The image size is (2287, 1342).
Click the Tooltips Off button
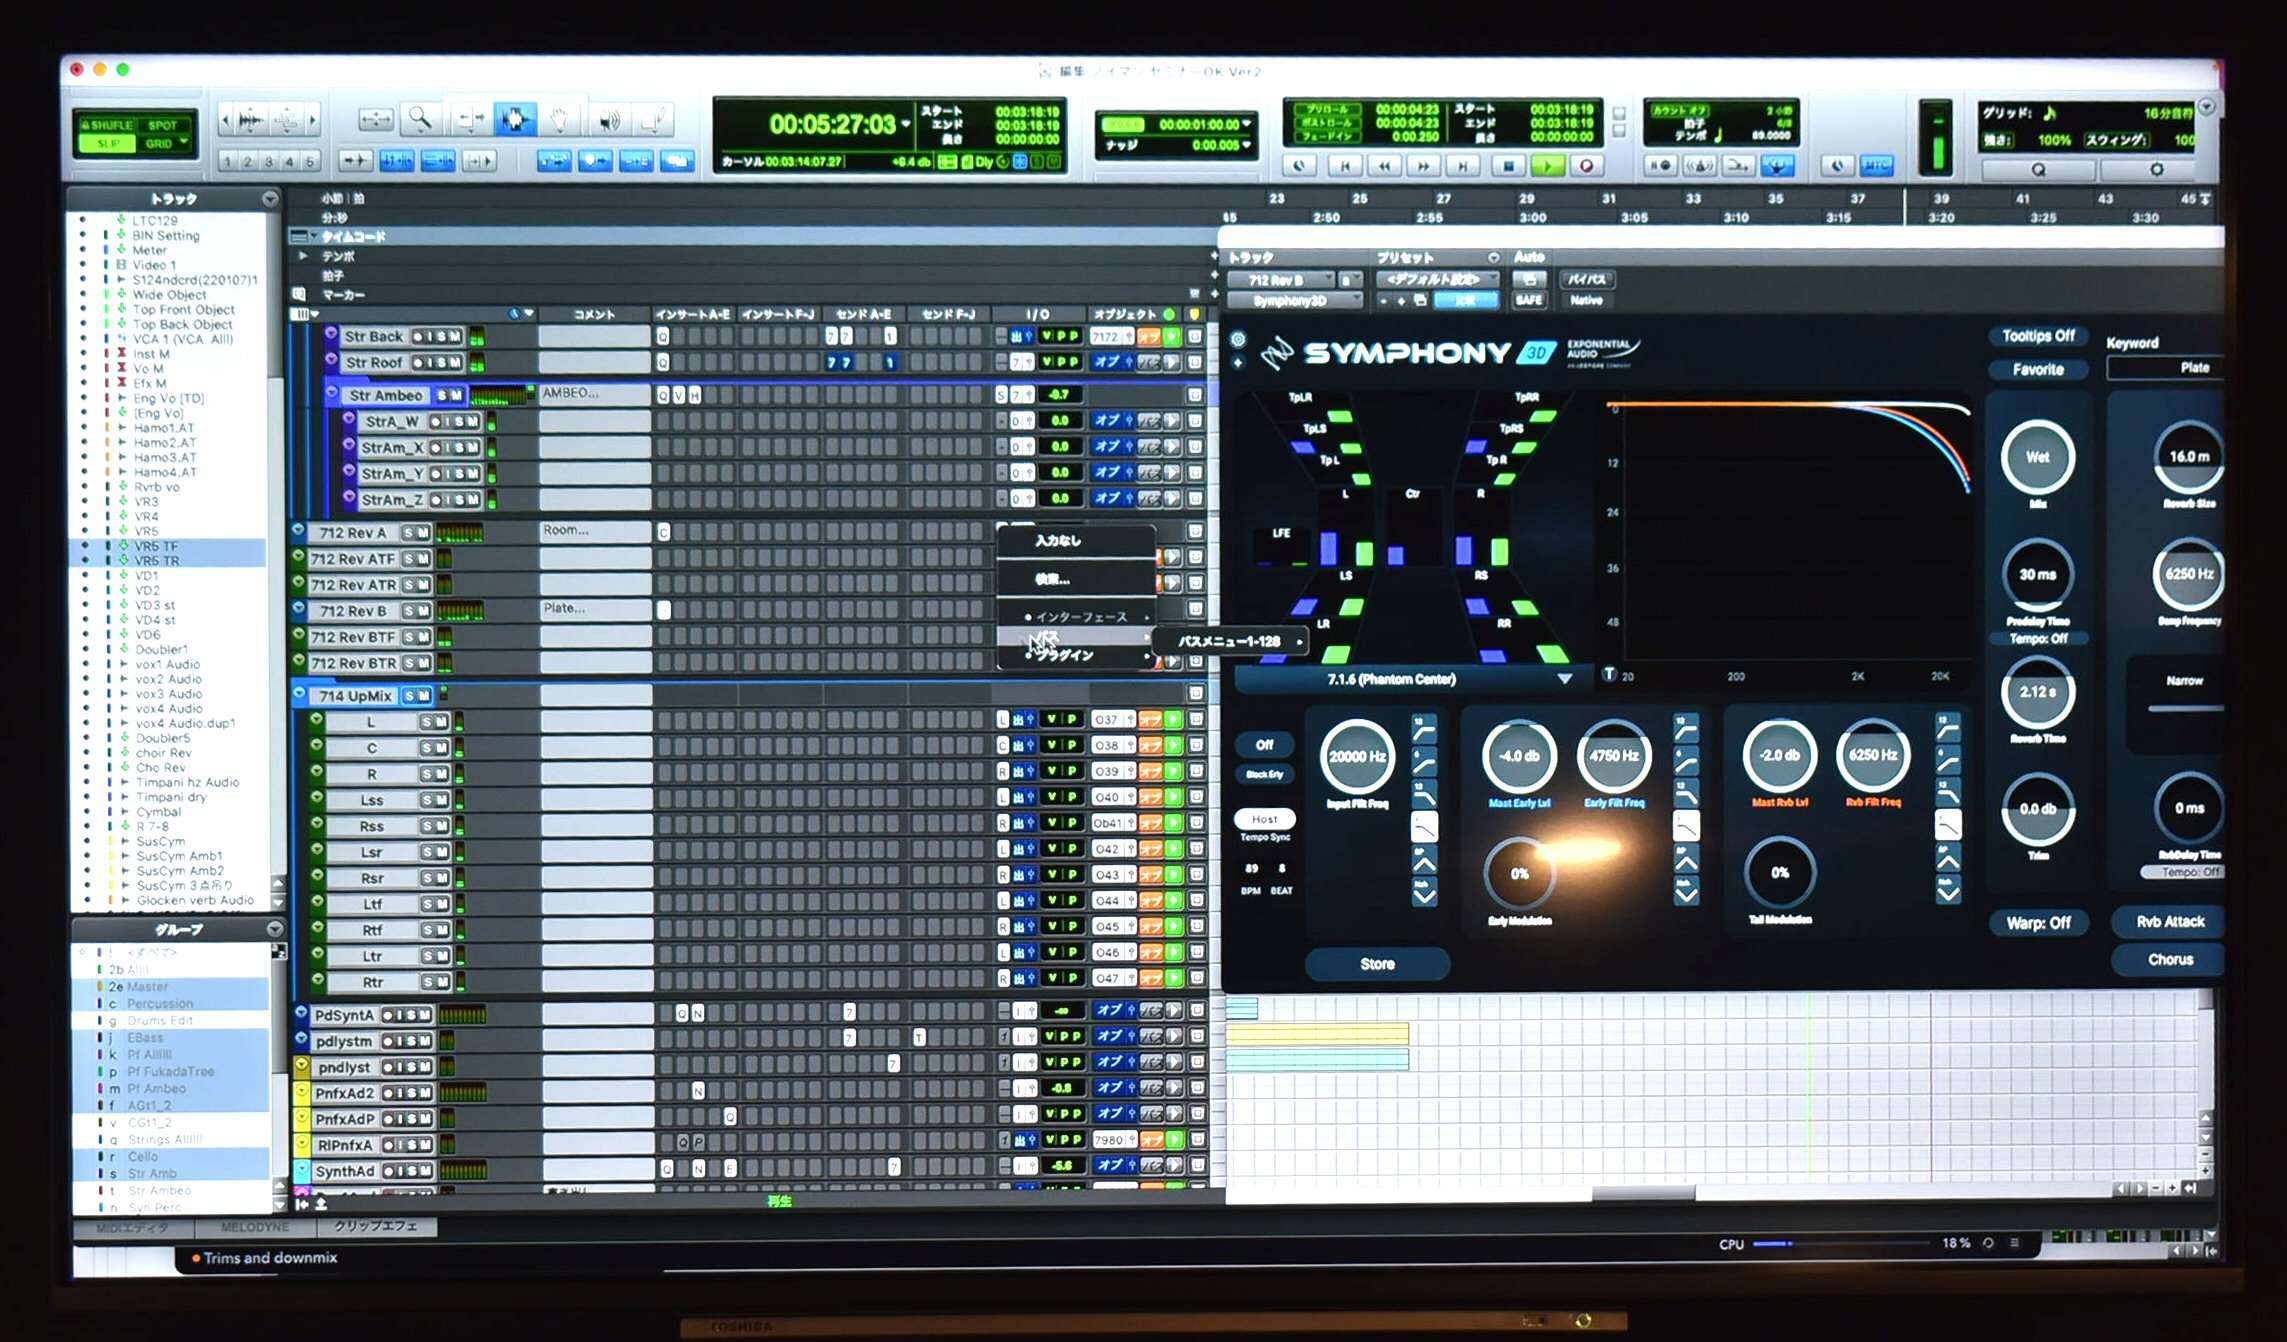pyautogui.click(x=2038, y=336)
